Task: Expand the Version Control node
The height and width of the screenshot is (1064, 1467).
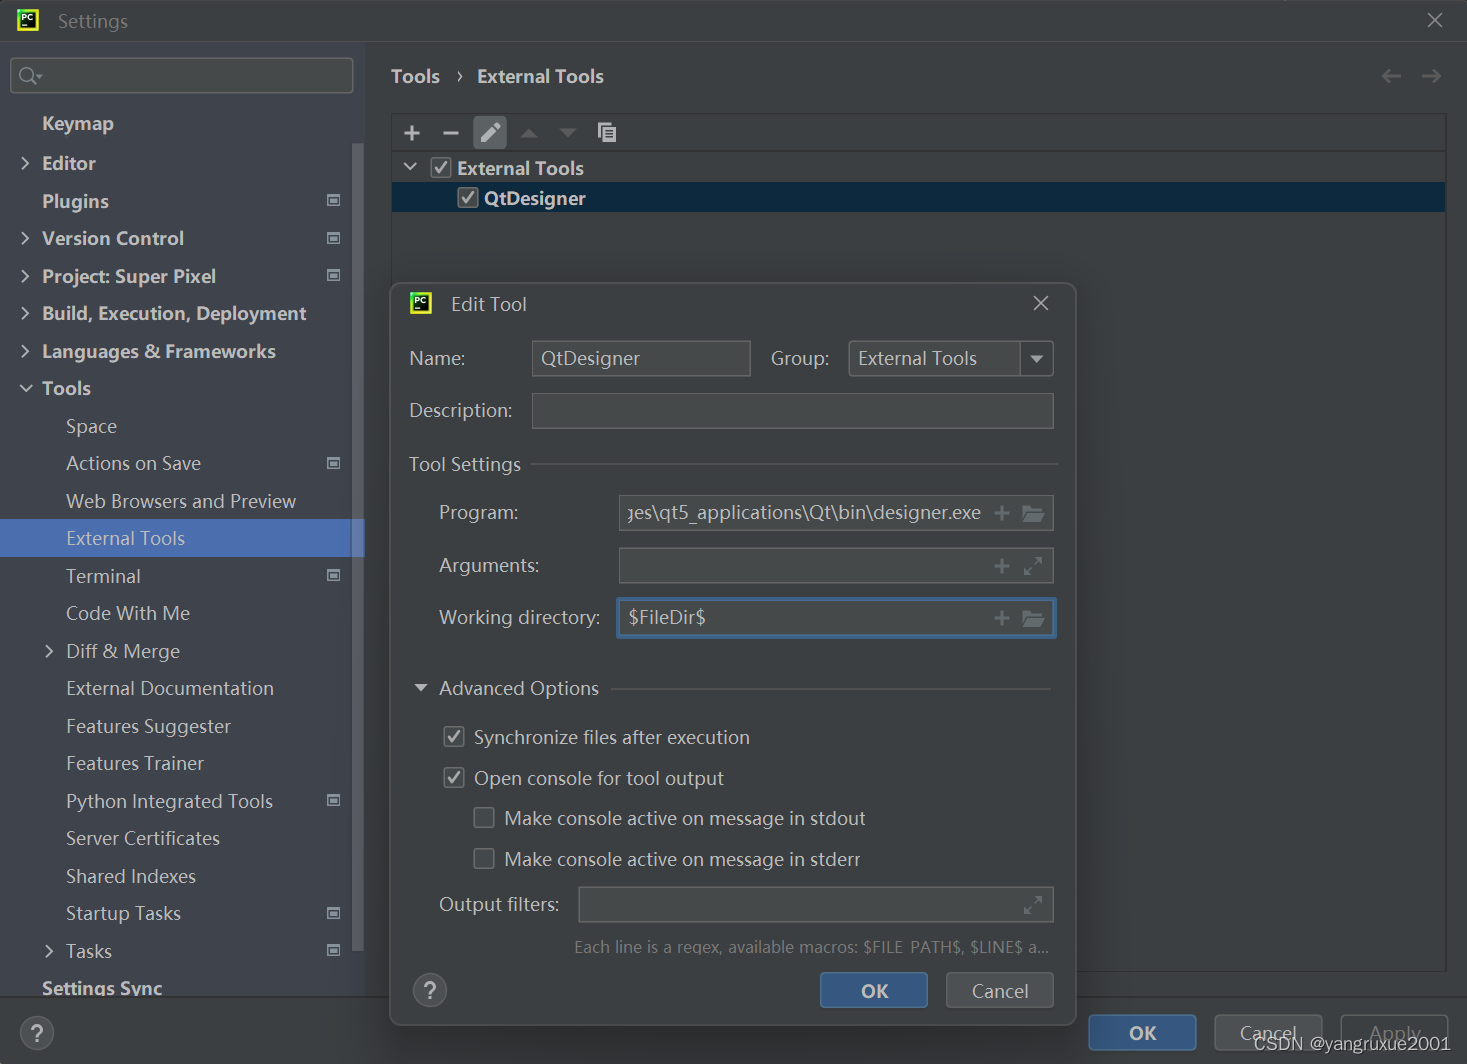Action: [x=25, y=238]
